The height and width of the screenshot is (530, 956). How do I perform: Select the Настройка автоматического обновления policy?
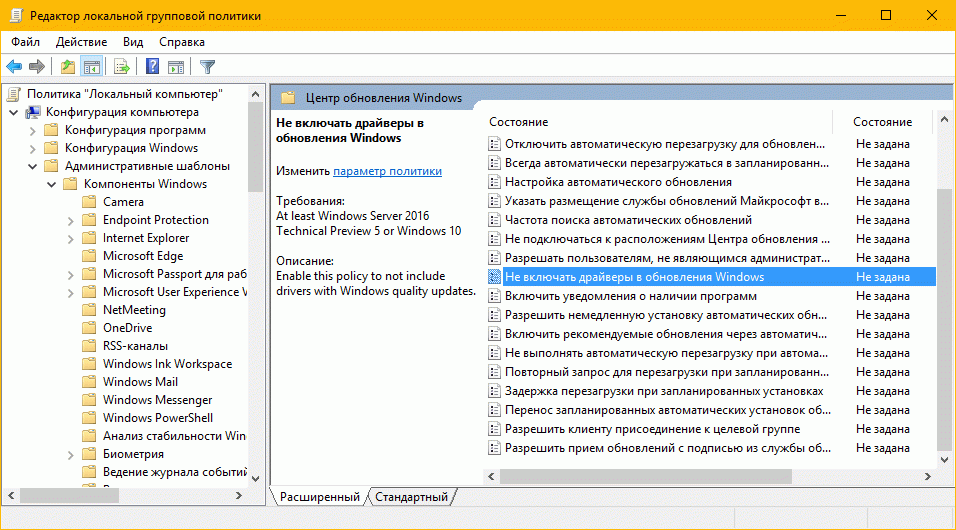coord(617,182)
